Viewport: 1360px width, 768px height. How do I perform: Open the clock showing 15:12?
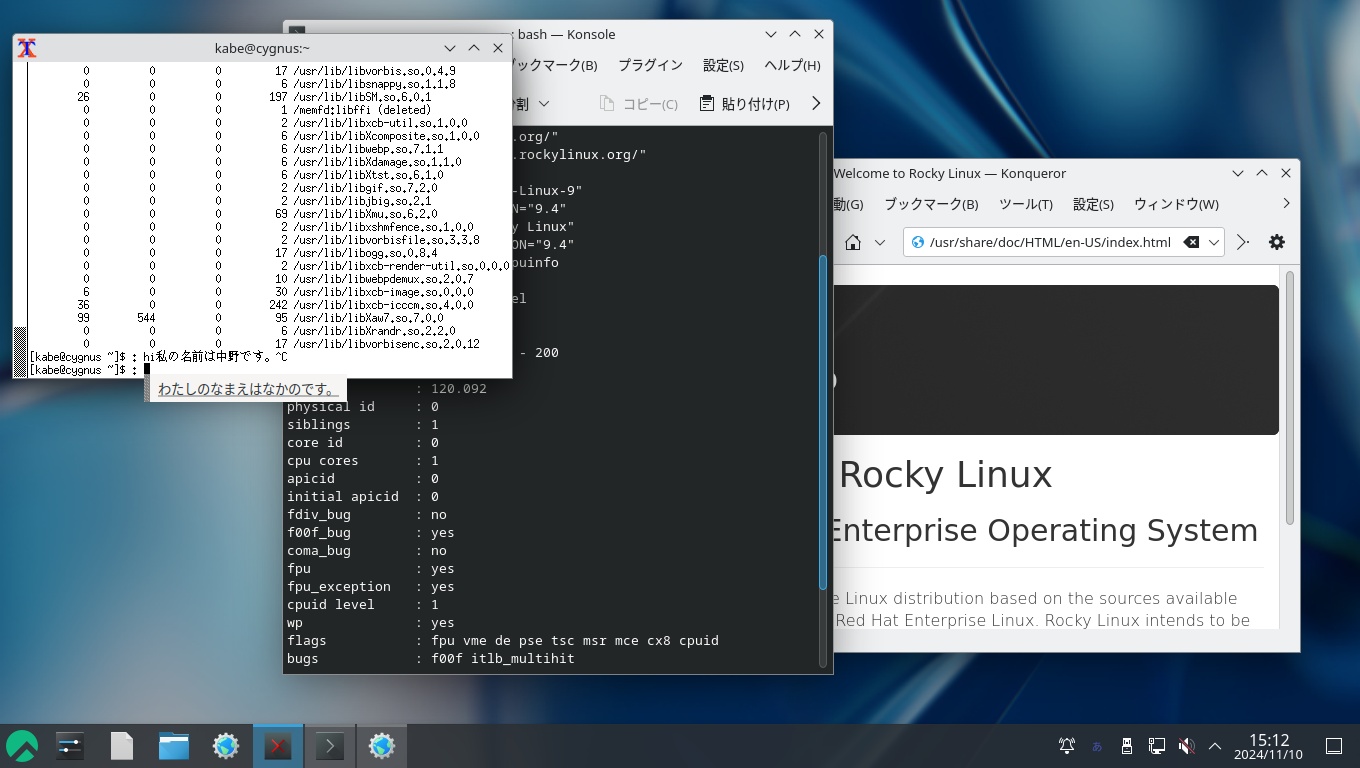click(x=1268, y=746)
